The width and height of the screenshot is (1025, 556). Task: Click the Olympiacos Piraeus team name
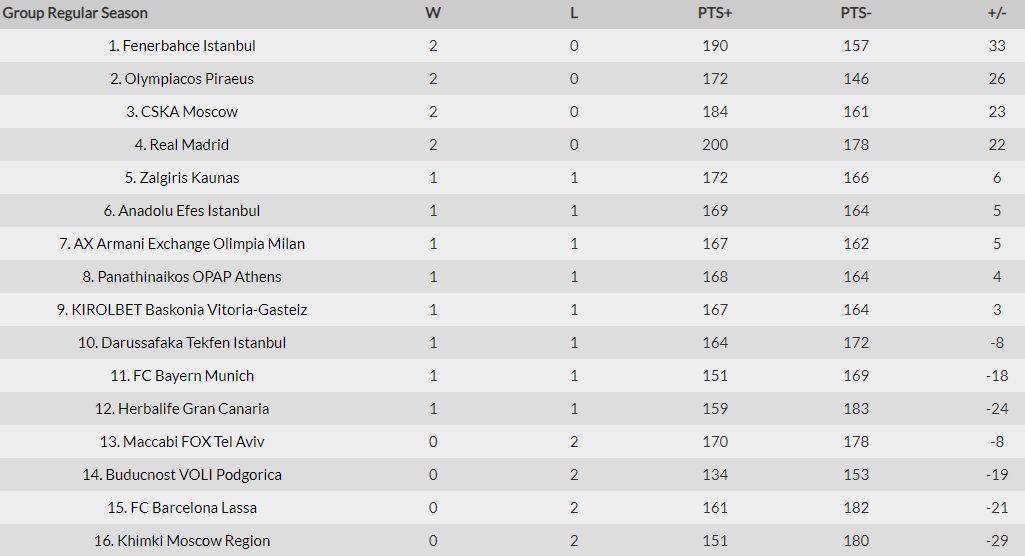(189, 79)
